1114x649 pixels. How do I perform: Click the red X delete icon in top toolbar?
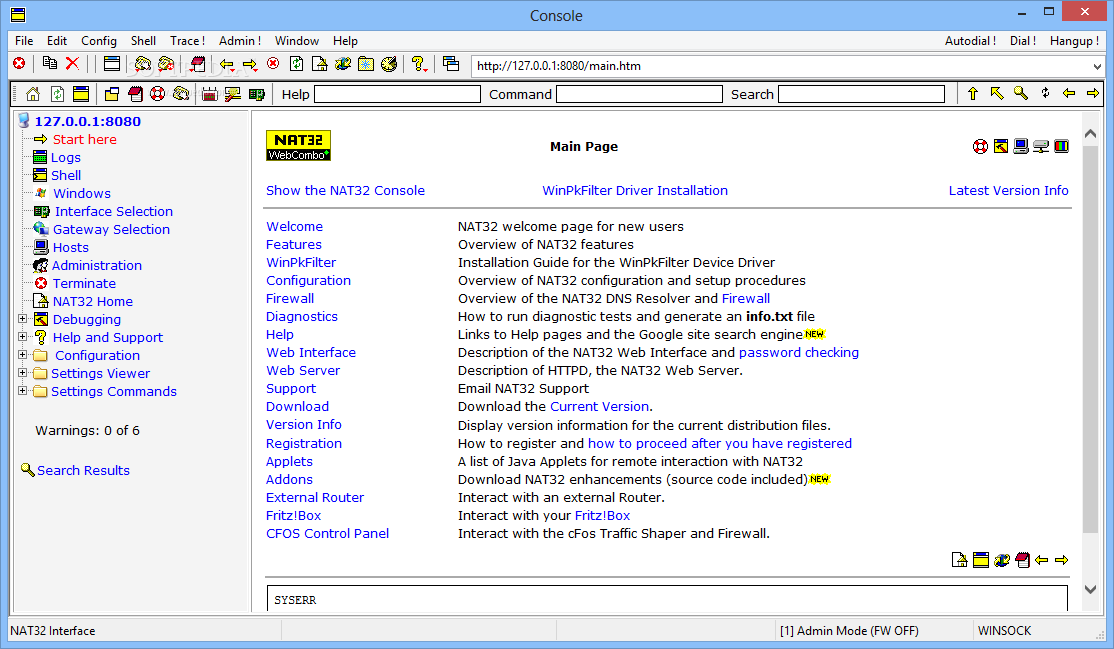pos(72,63)
